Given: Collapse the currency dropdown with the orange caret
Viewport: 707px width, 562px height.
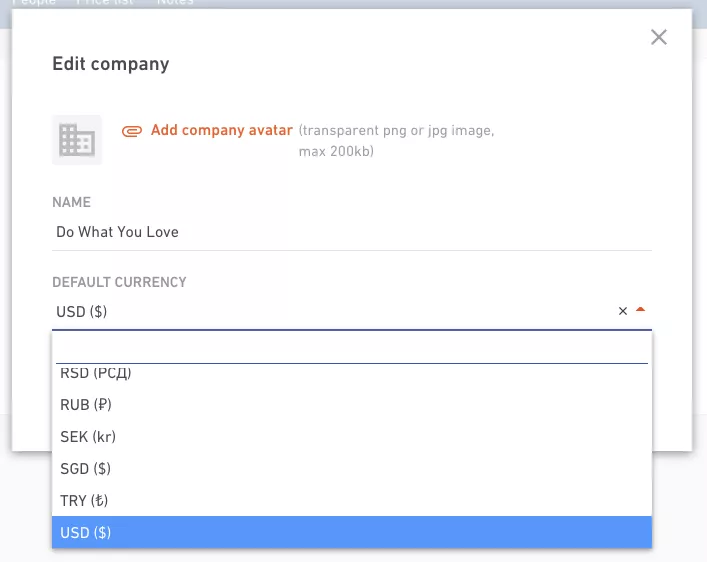Looking at the screenshot, I should click(640, 310).
